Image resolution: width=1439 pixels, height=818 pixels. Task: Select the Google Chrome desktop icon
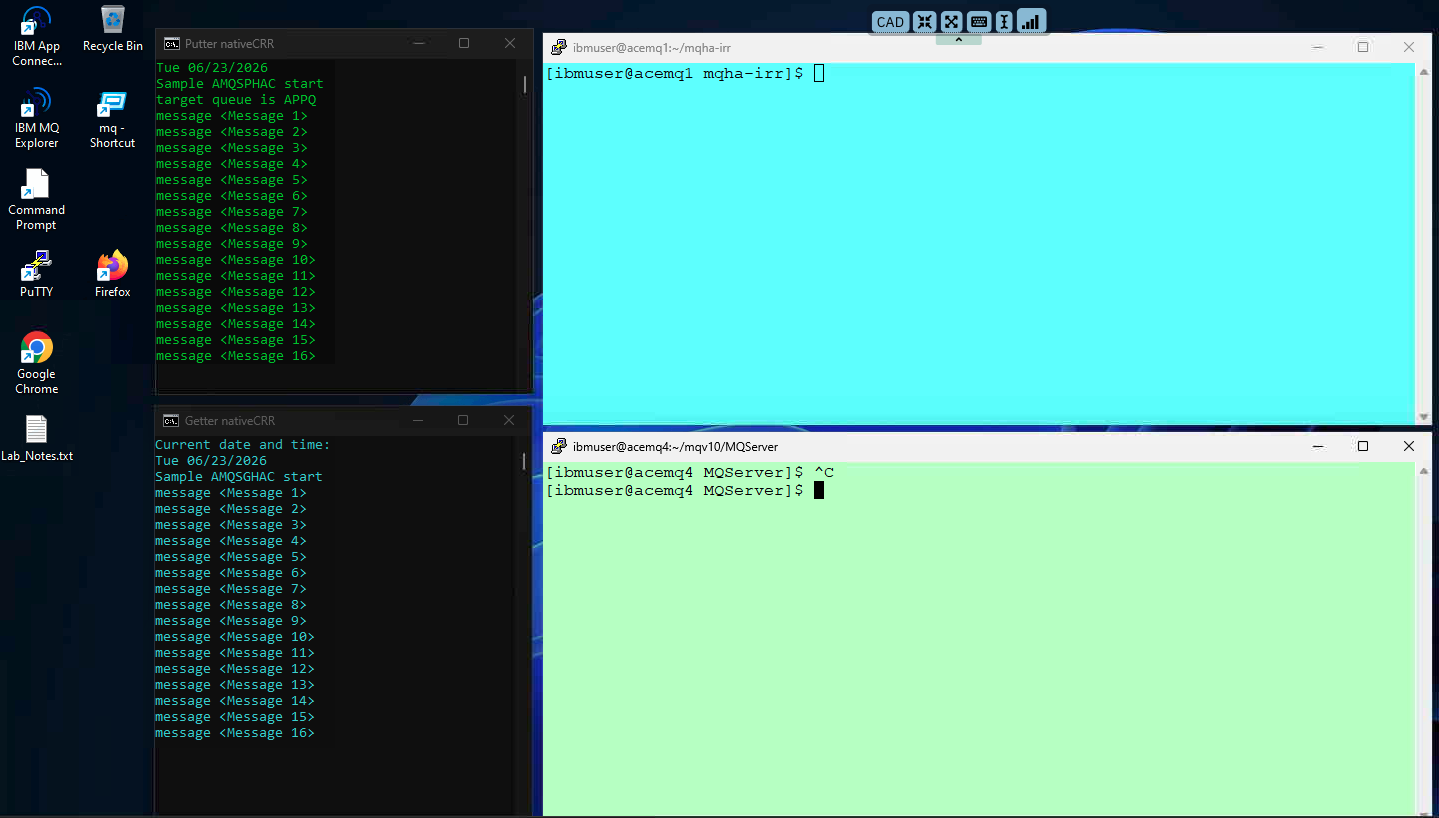click(x=36, y=363)
